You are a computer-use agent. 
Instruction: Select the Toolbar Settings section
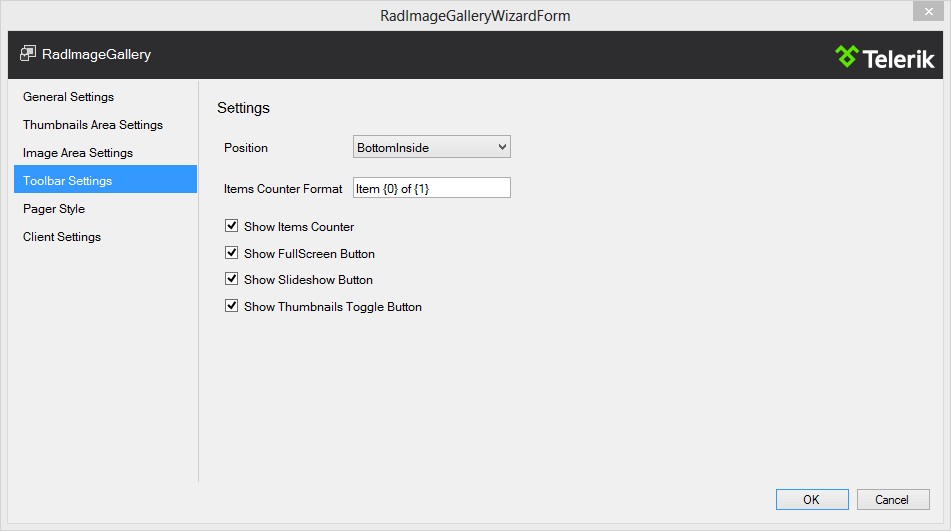pos(68,181)
